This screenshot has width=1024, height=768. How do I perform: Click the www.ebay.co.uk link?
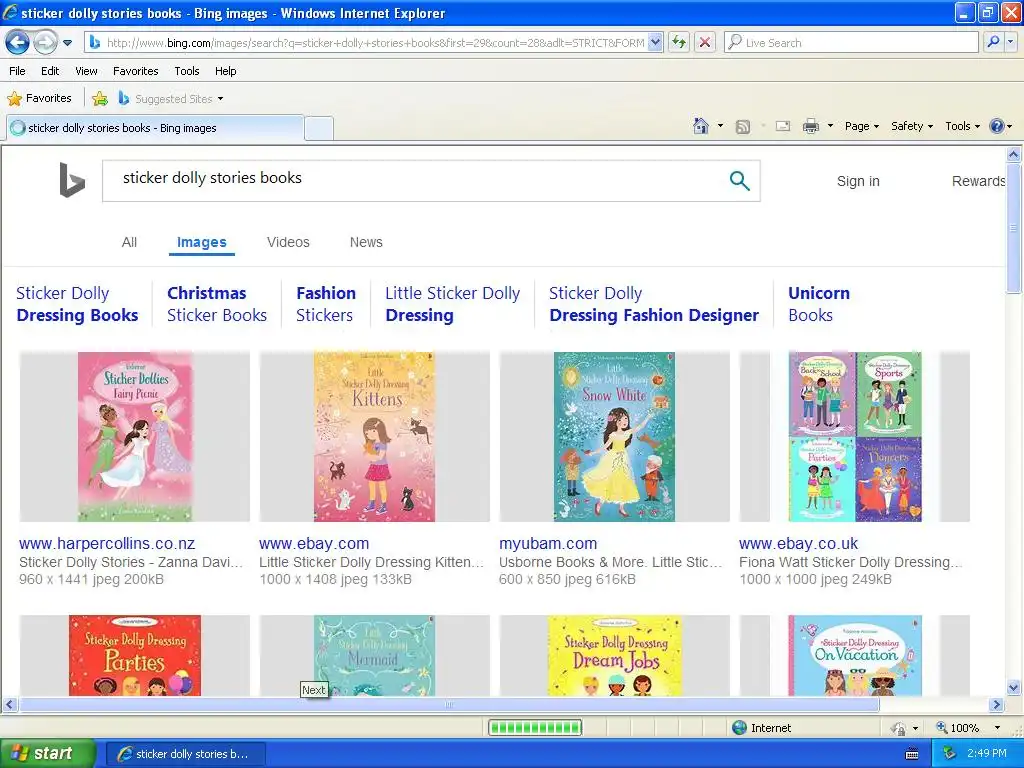click(x=799, y=543)
